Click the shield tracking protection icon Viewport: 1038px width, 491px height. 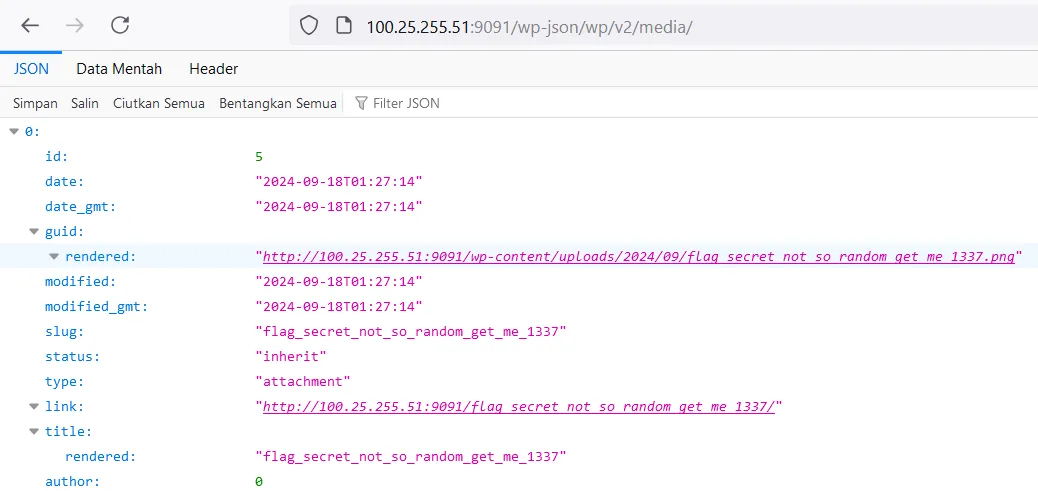309,27
